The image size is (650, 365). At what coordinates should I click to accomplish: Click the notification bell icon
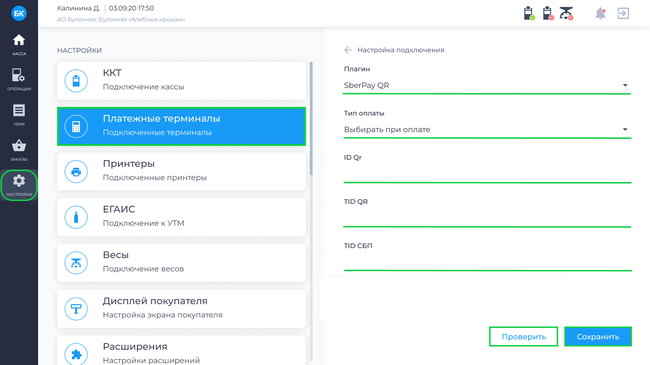click(x=600, y=13)
